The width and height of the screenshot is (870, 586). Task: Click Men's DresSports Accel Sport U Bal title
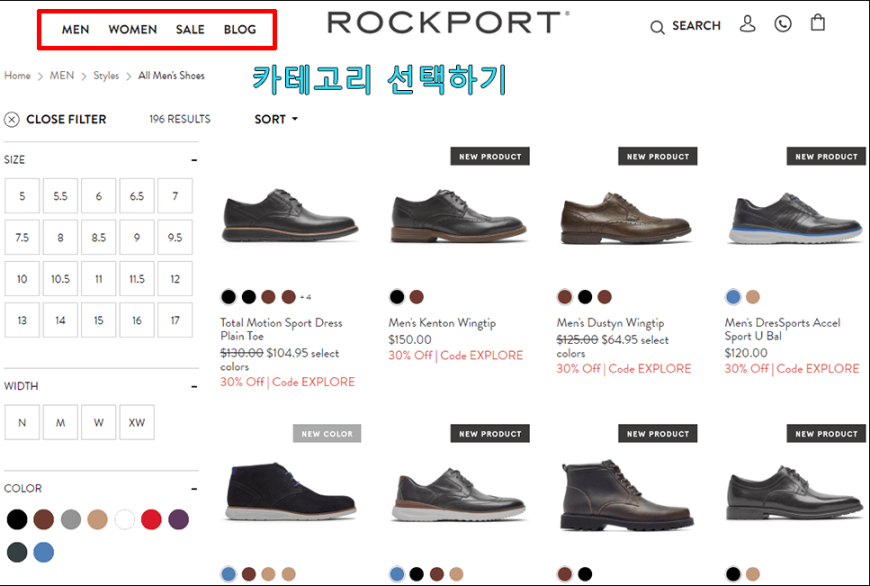(782, 330)
